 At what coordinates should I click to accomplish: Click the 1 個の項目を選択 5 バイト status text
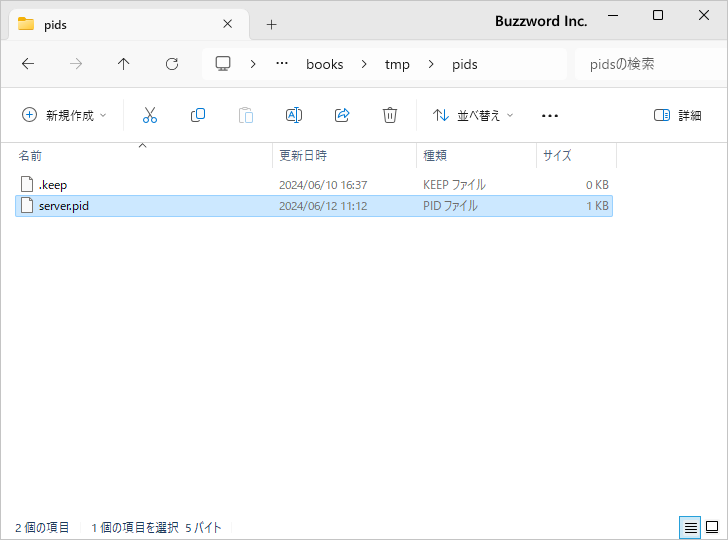point(156,527)
